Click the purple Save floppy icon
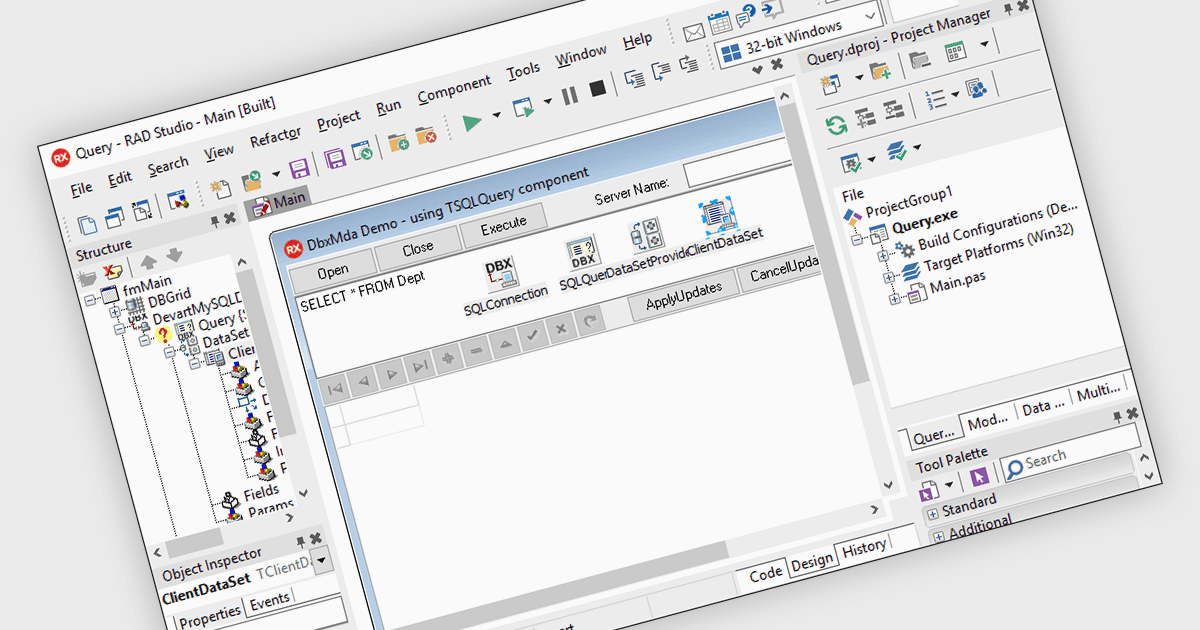 (298, 169)
